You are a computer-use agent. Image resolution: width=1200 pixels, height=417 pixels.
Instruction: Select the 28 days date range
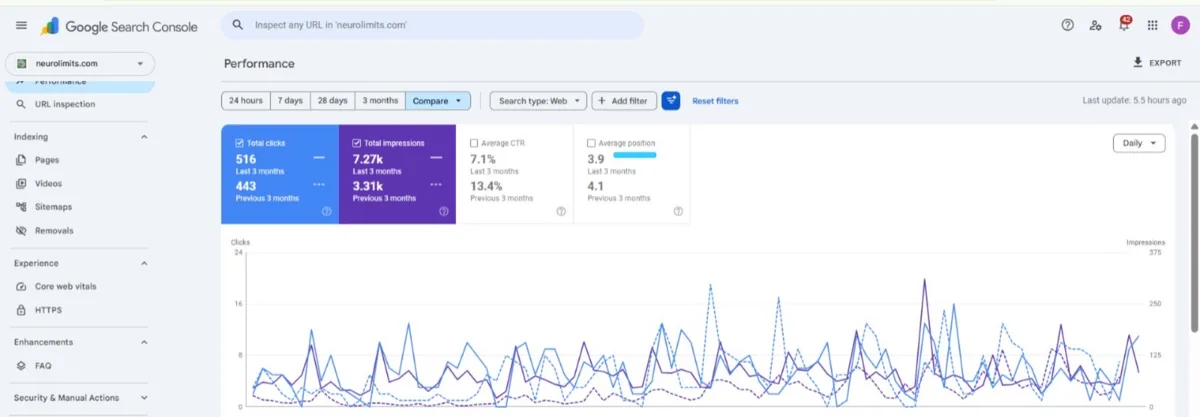(x=333, y=100)
